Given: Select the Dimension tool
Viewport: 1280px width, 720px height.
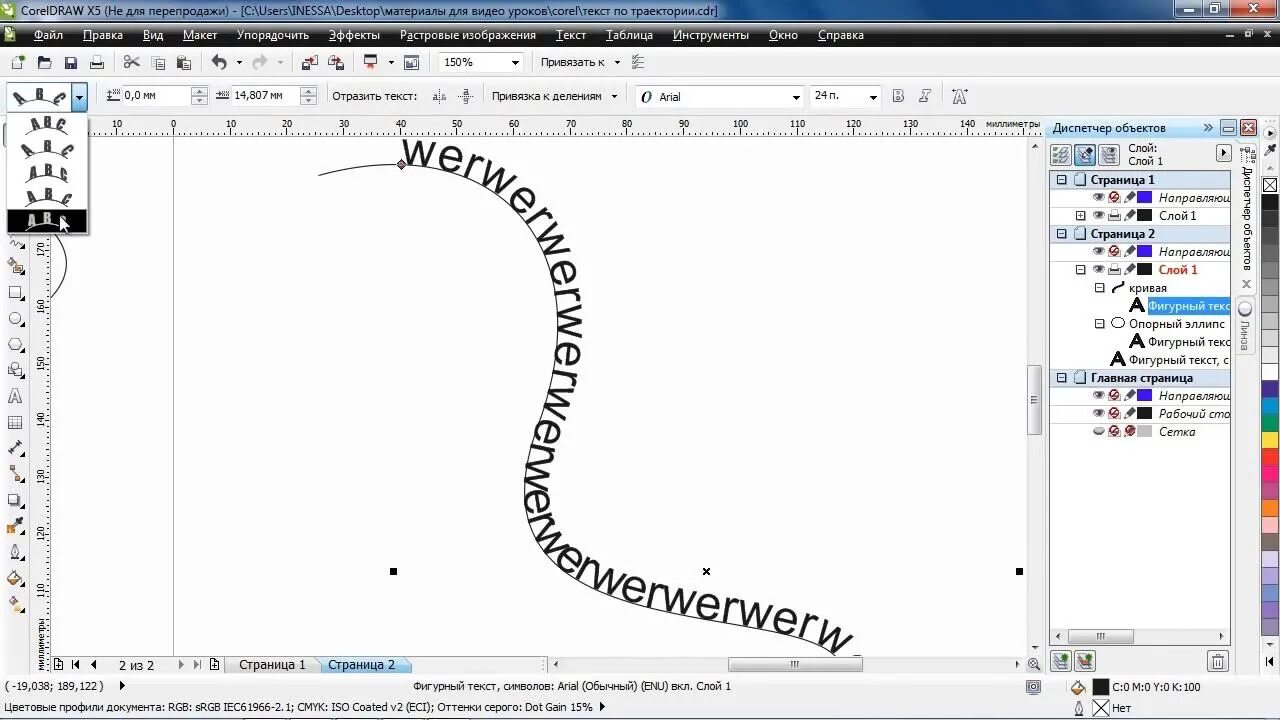Looking at the screenshot, I should coord(16,448).
